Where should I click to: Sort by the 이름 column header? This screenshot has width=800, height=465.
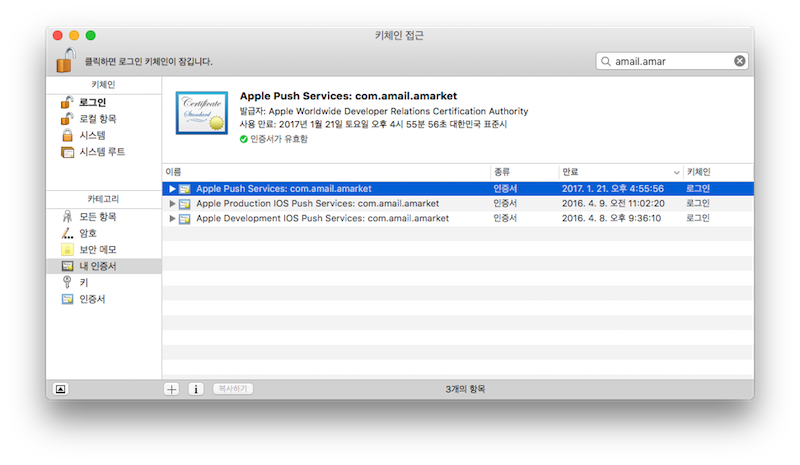click(x=327, y=172)
